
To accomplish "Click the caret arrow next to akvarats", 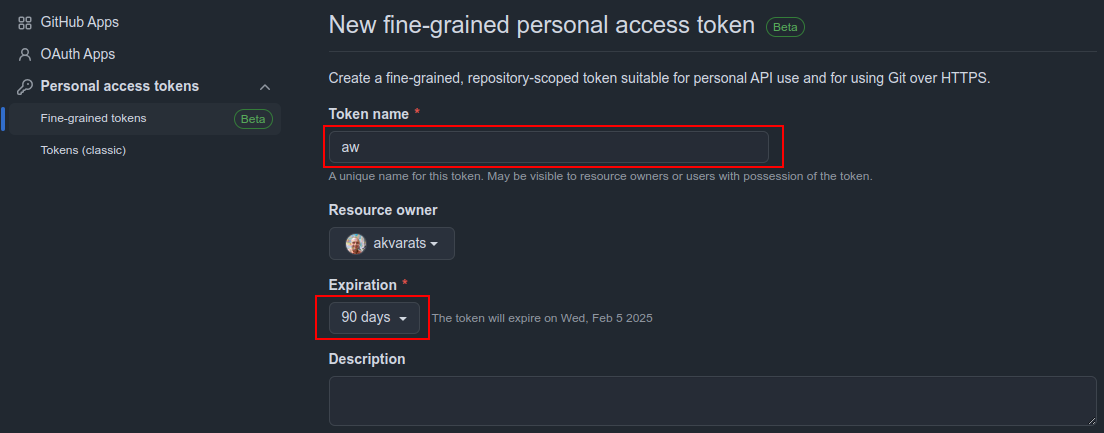I will 434,244.
